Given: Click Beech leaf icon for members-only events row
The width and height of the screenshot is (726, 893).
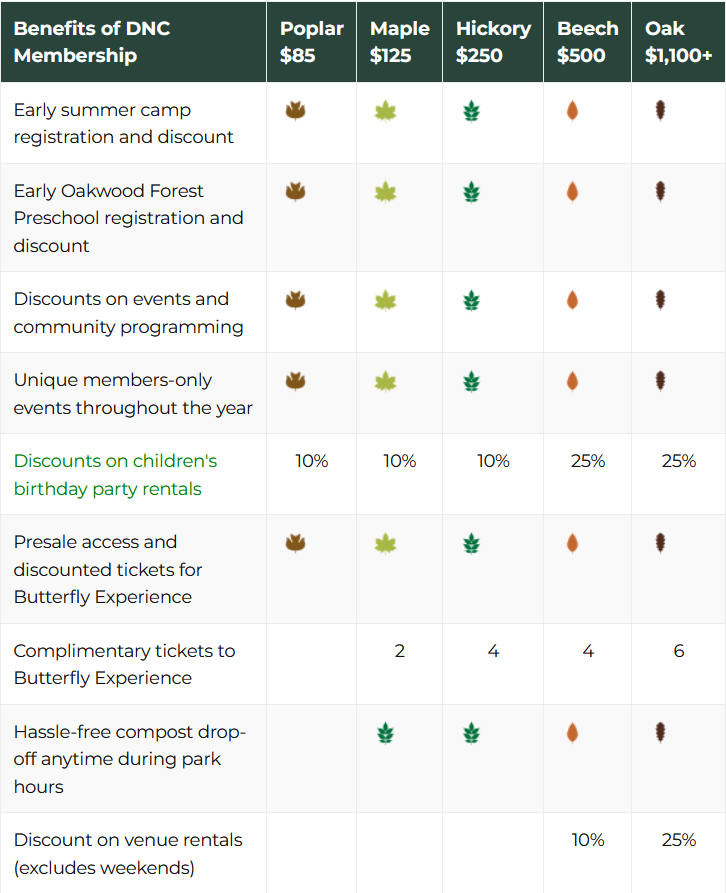Looking at the screenshot, I should point(572,381).
